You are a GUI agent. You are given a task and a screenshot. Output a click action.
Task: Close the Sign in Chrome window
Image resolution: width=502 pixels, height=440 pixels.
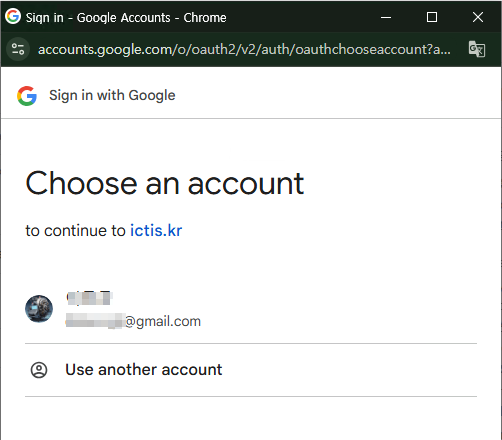pos(478,17)
